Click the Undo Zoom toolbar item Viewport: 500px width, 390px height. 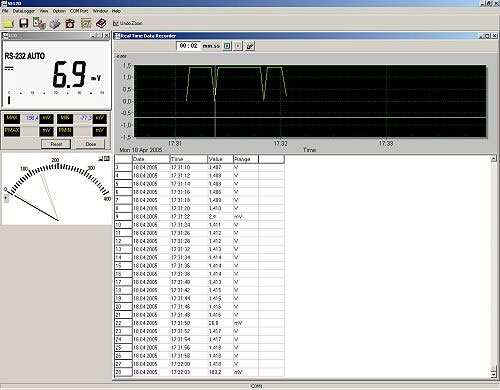(127, 23)
